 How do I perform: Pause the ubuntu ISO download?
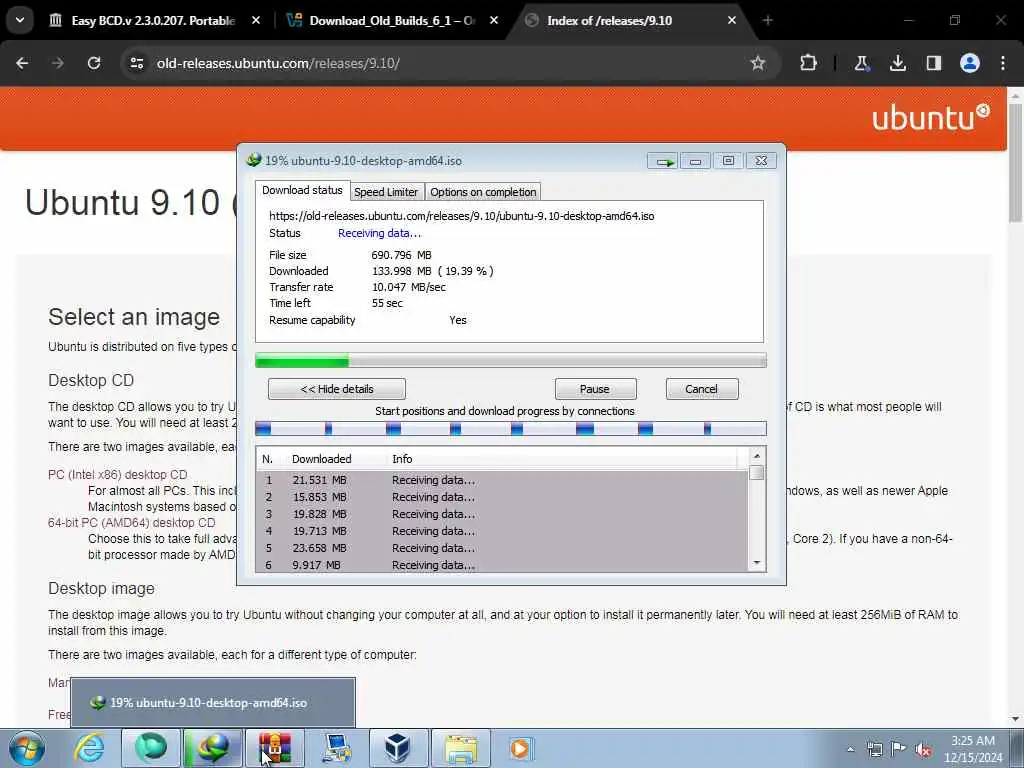click(x=595, y=389)
